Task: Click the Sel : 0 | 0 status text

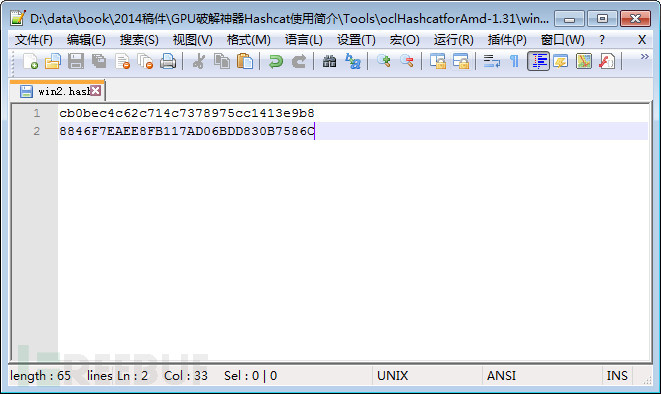Action: click(250, 375)
